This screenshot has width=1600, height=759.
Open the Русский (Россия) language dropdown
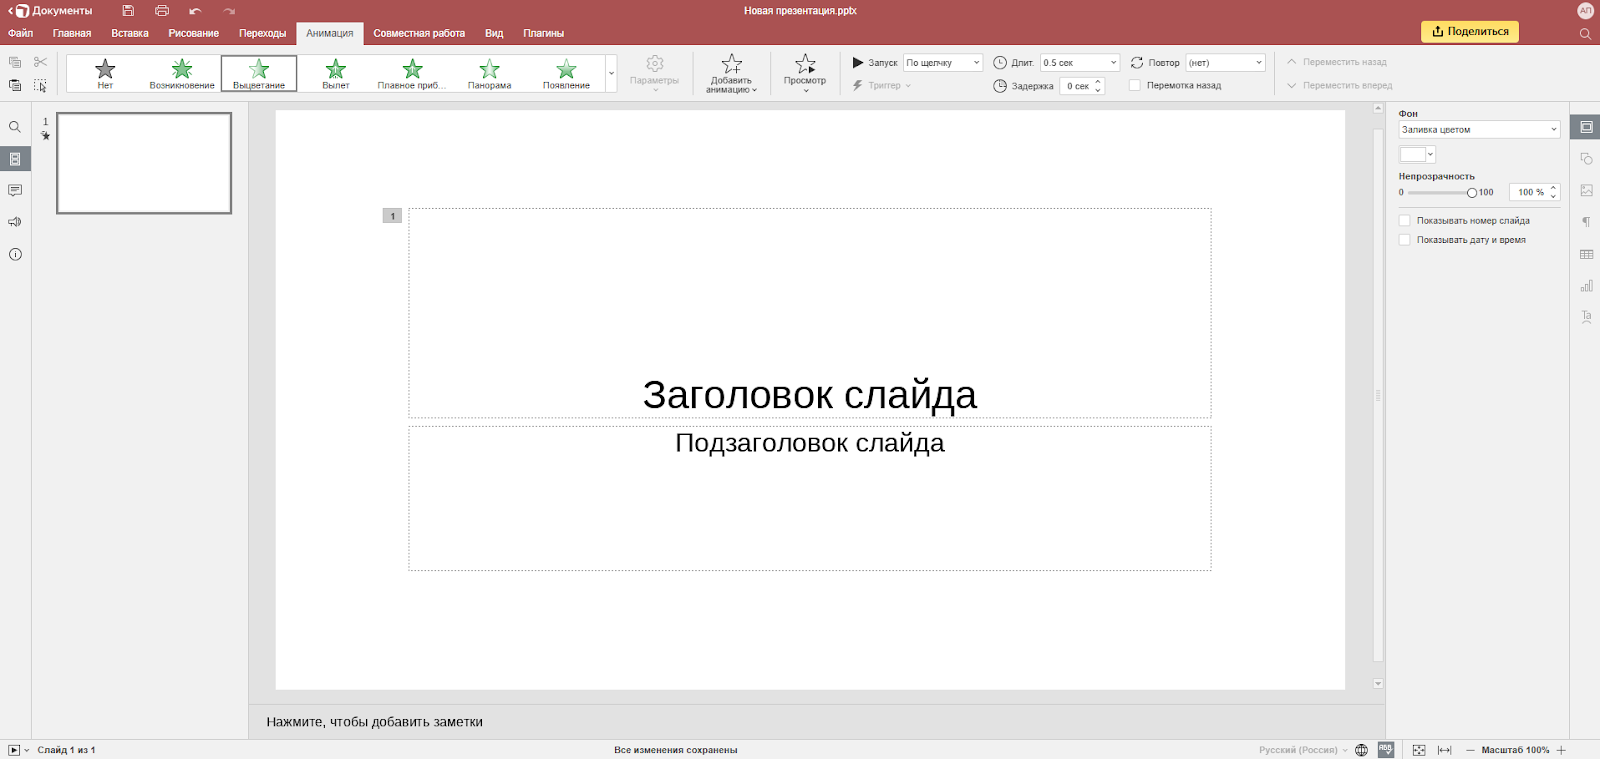[x=1303, y=750]
